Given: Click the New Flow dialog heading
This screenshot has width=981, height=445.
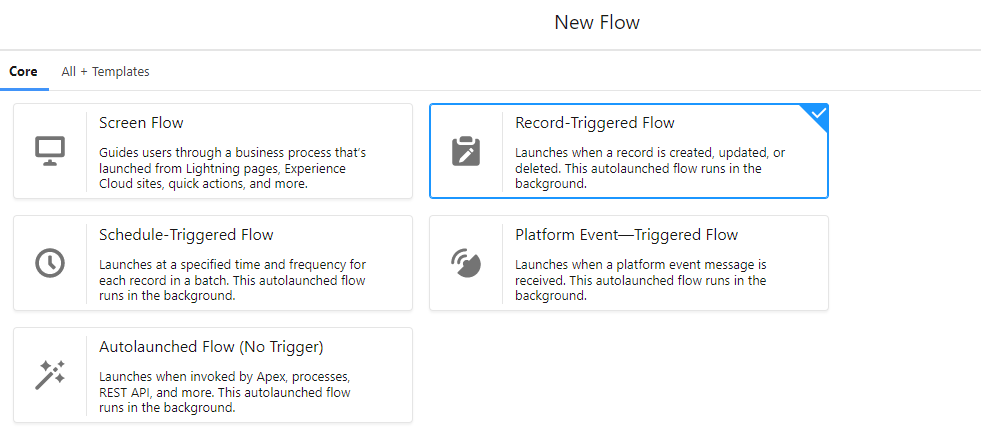Looking at the screenshot, I should (x=597, y=22).
